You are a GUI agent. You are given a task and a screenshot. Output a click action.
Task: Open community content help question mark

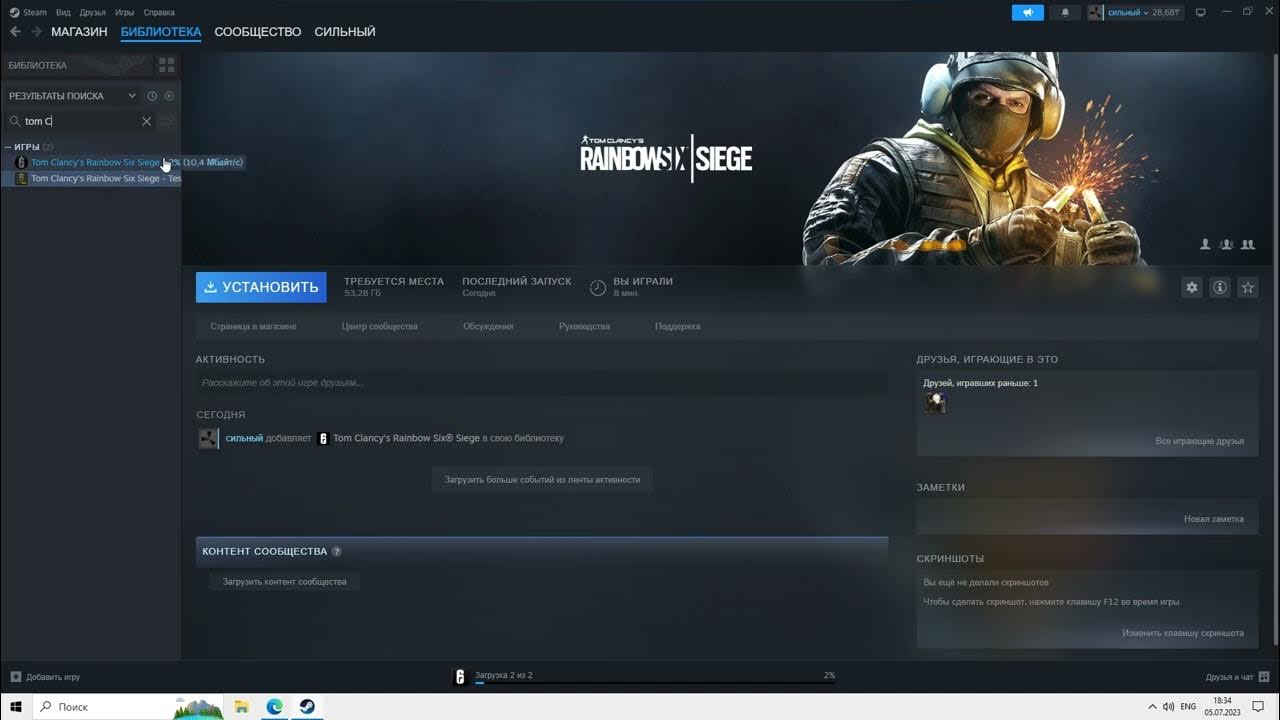click(x=337, y=551)
